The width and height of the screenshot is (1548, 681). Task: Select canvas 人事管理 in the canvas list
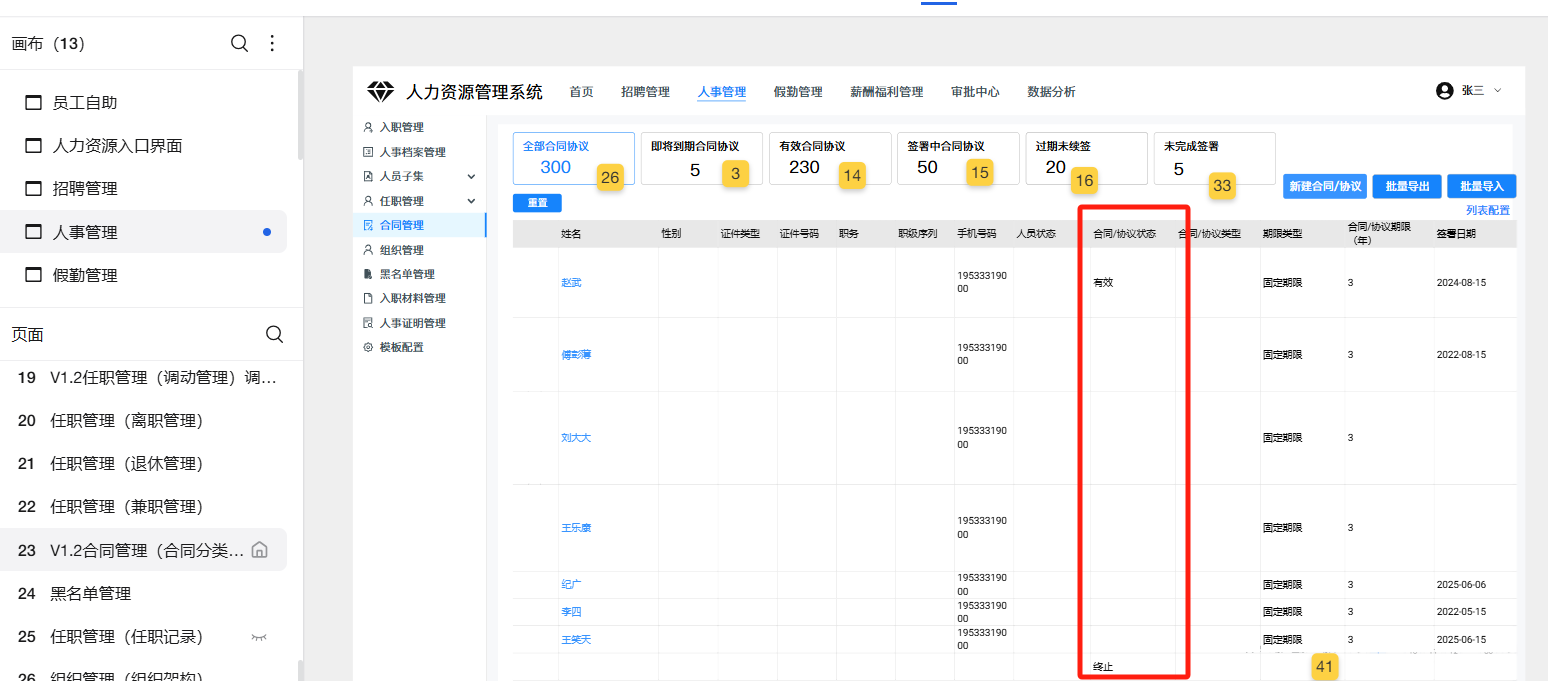tap(144, 232)
